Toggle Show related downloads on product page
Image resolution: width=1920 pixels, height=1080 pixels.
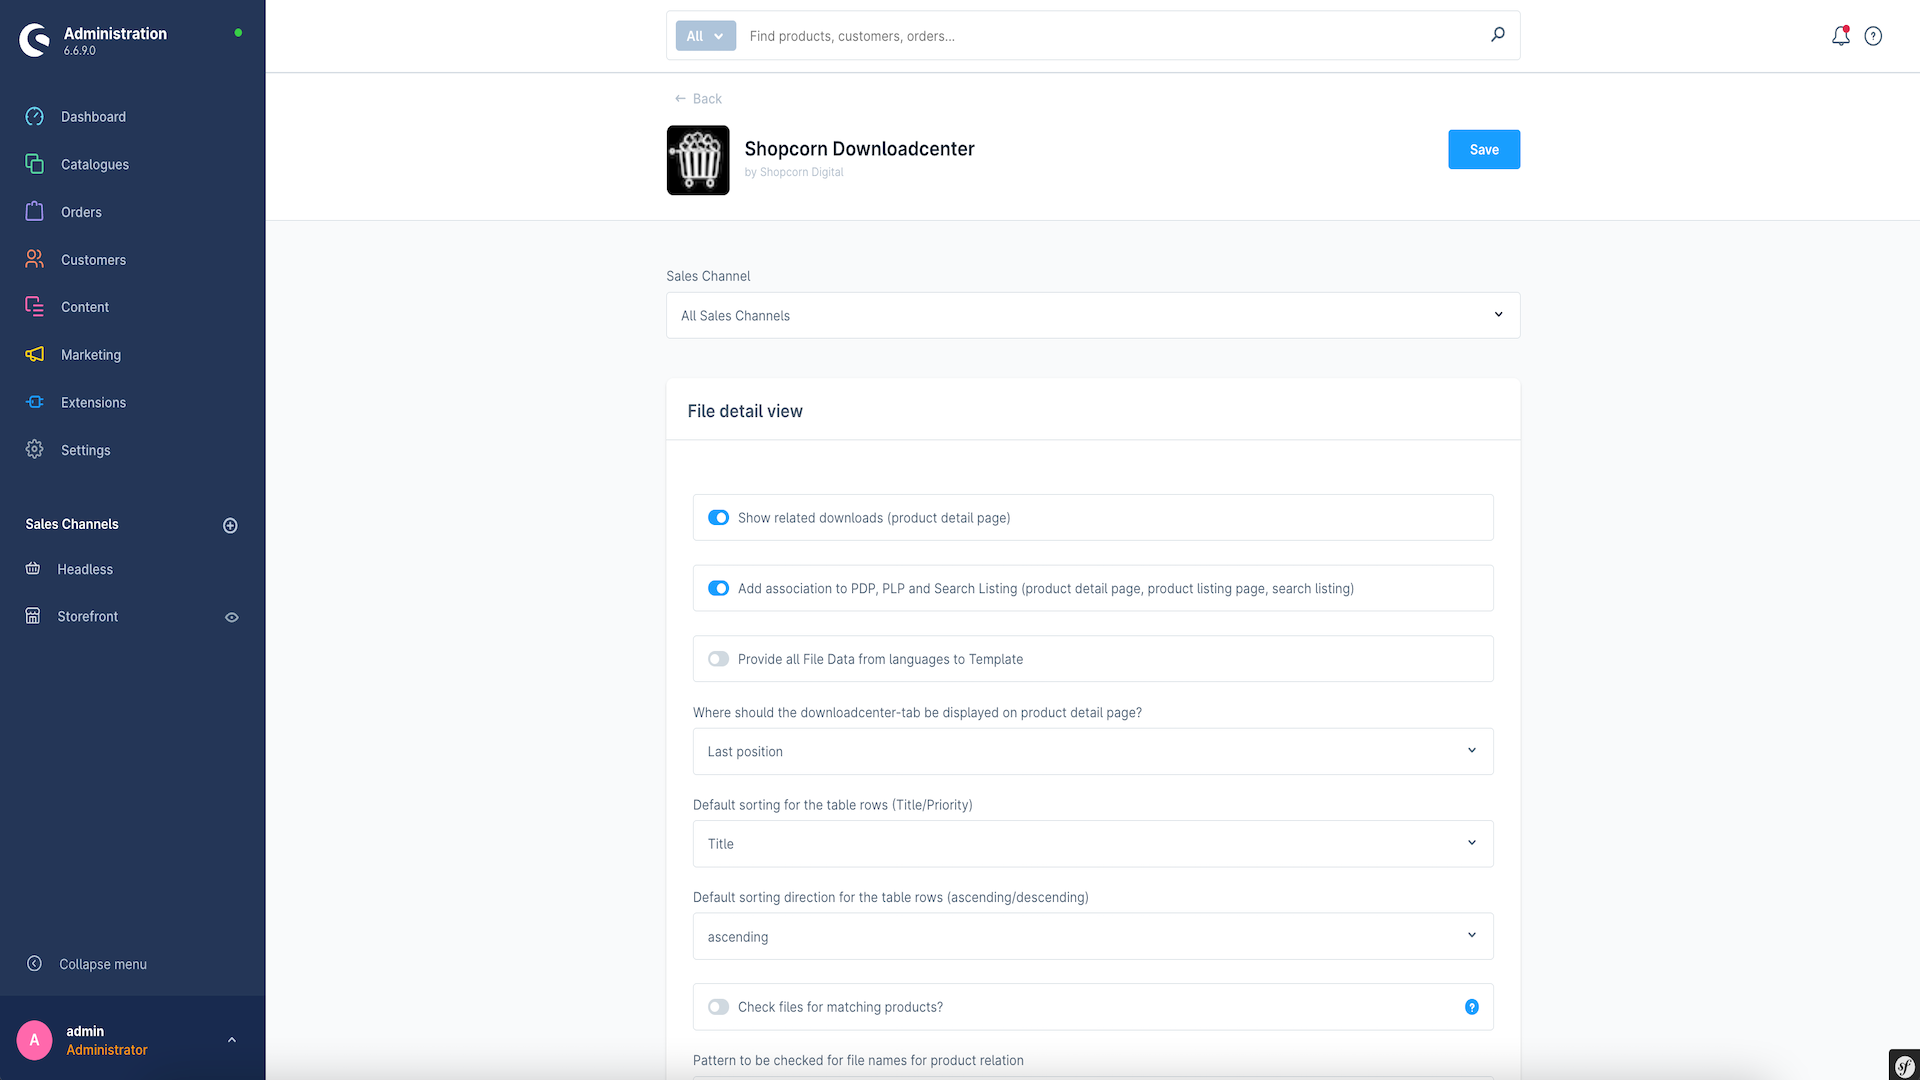point(717,517)
